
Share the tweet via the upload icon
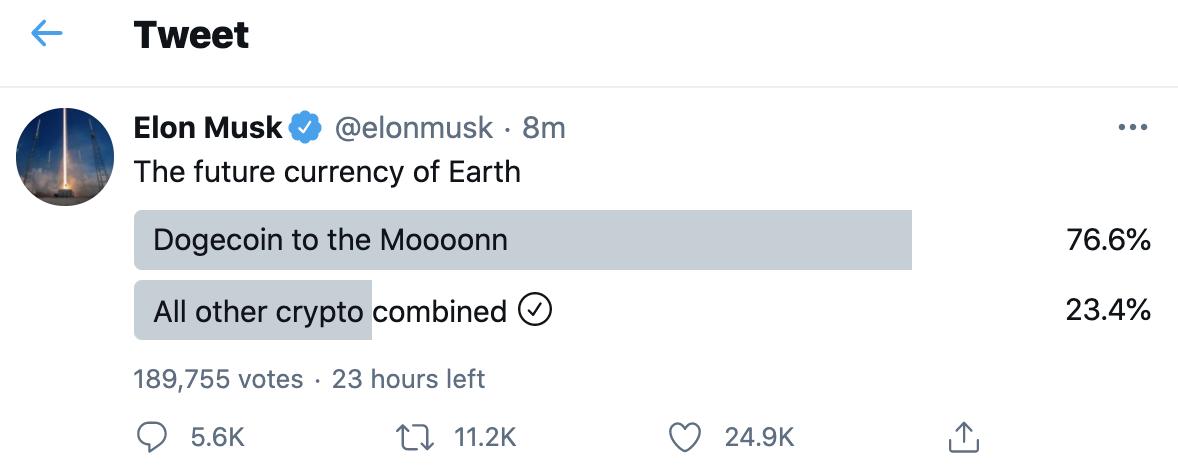961,437
